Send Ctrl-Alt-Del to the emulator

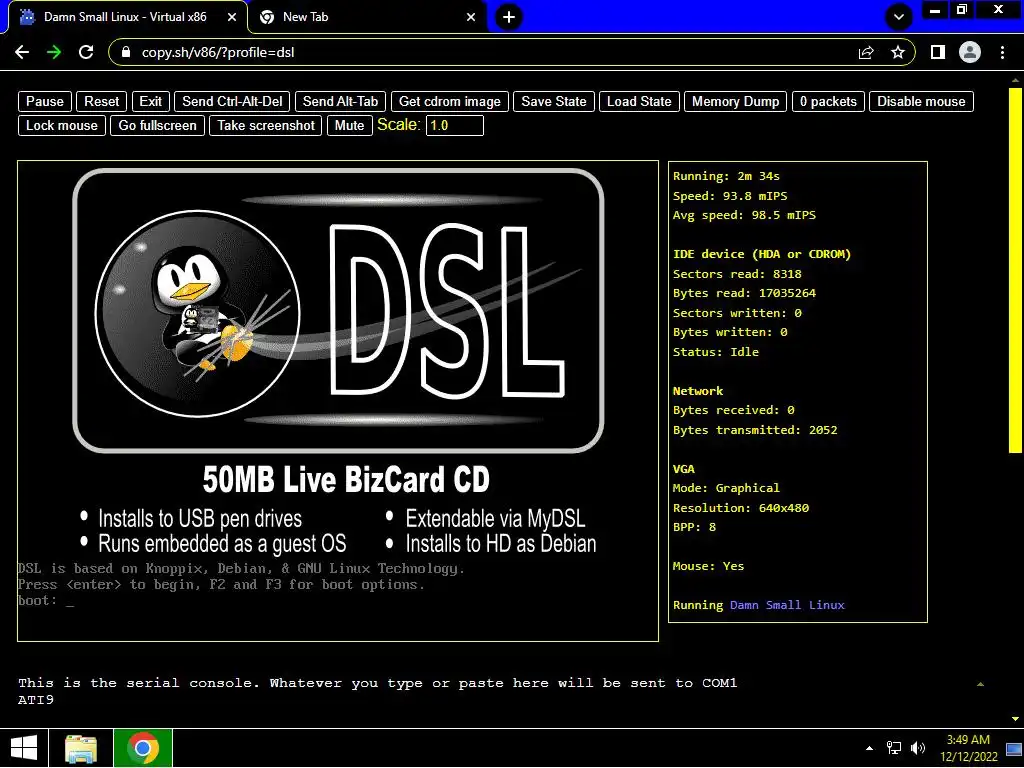point(232,101)
